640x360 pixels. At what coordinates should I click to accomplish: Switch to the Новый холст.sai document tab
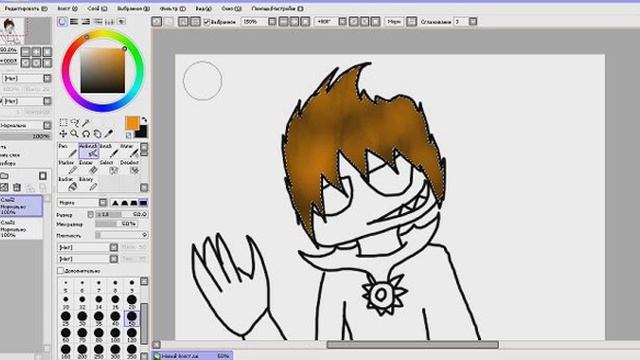point(192,356)
